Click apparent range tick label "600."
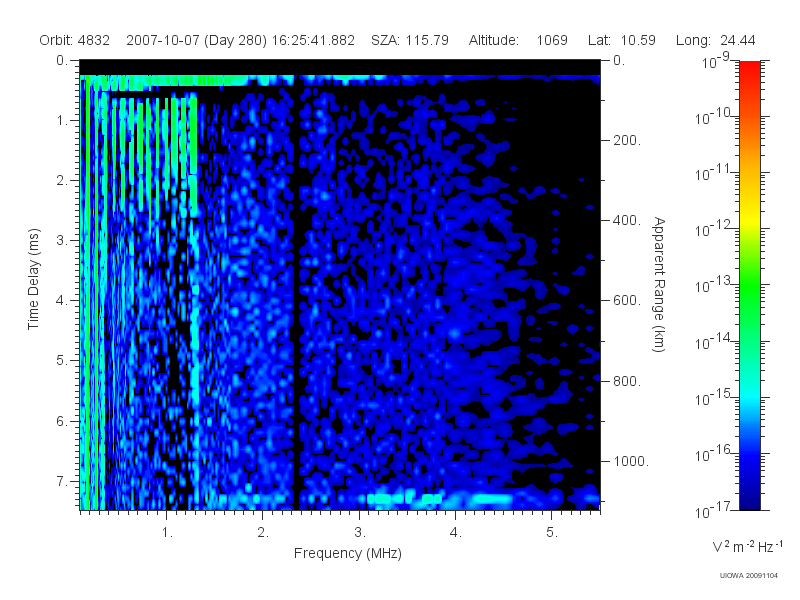This screenshot has height=600, width=800. point(627,301)
